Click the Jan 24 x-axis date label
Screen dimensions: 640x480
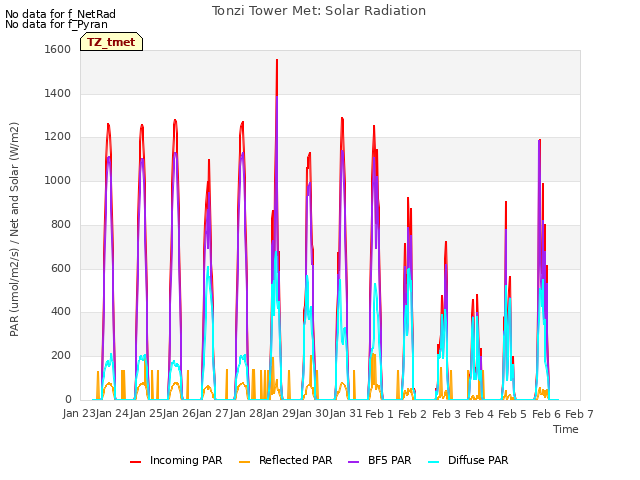click(113, 414)
